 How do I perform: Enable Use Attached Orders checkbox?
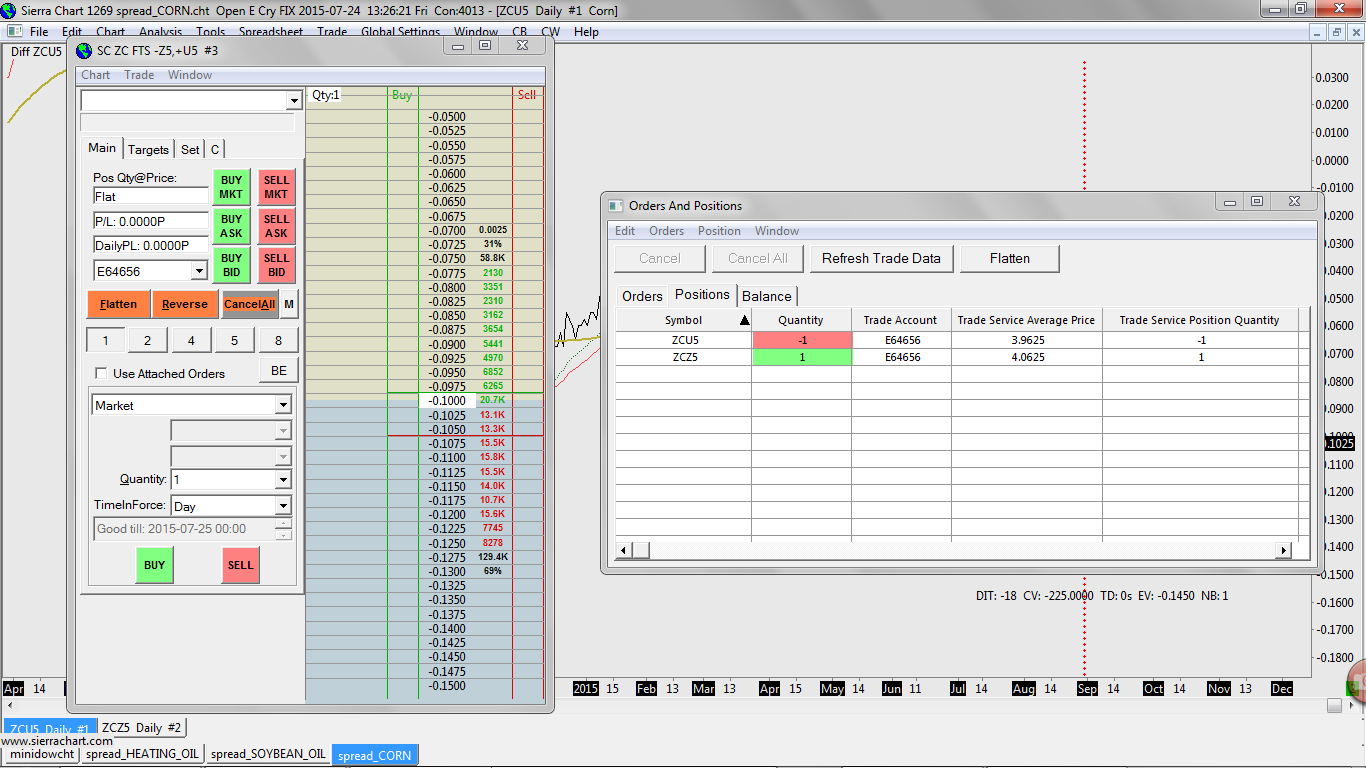(101, 373)
